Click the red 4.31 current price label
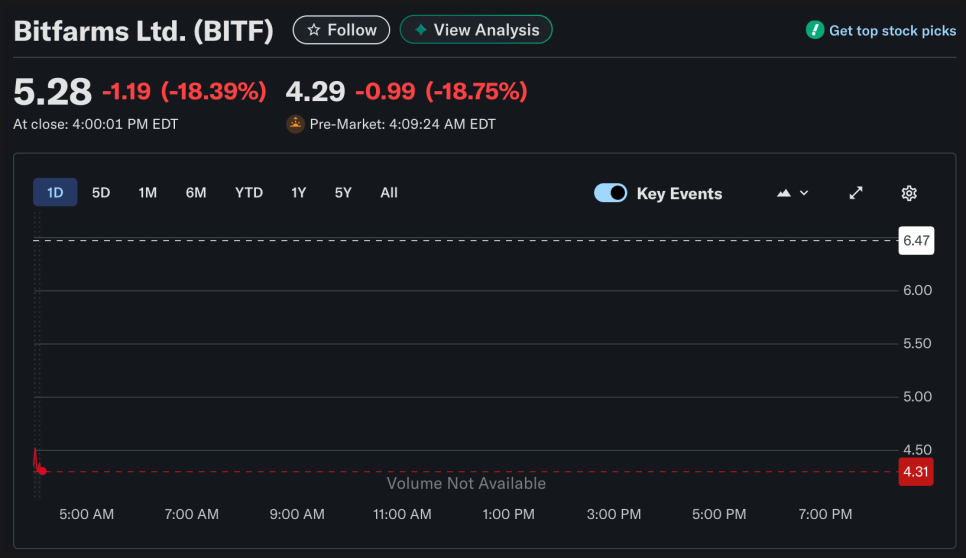The width and height of the screenshot is (966, 558). [x=916, y=472]
